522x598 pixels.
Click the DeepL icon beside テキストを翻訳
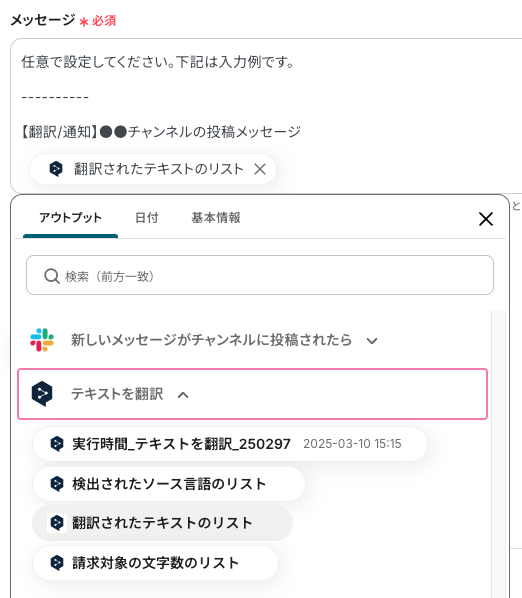42,394
